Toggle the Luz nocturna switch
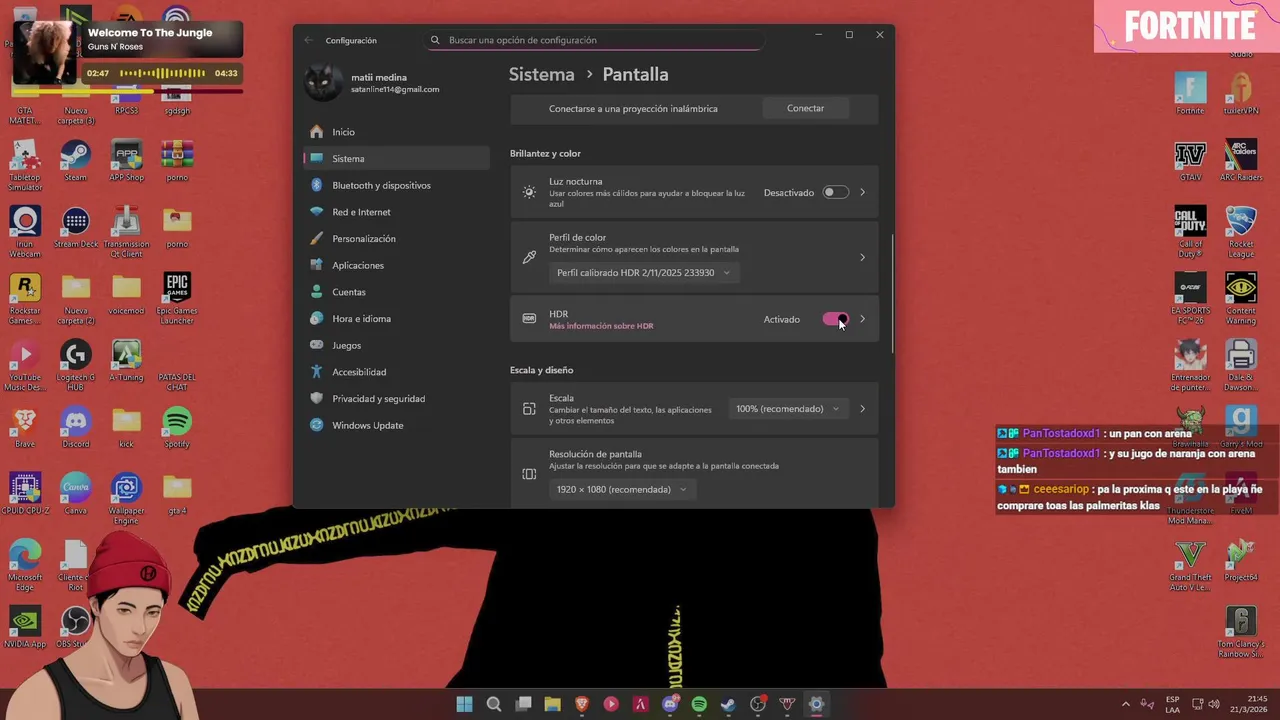The width and height of the screenshot is (1280, 720). click(835, 192)
